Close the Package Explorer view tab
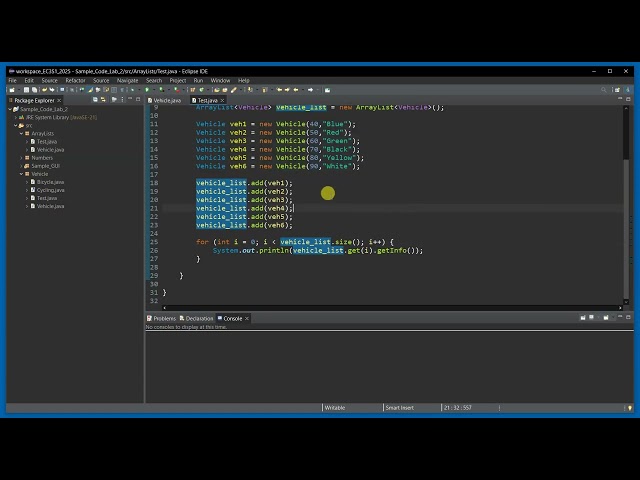 [x=59, y=100]
